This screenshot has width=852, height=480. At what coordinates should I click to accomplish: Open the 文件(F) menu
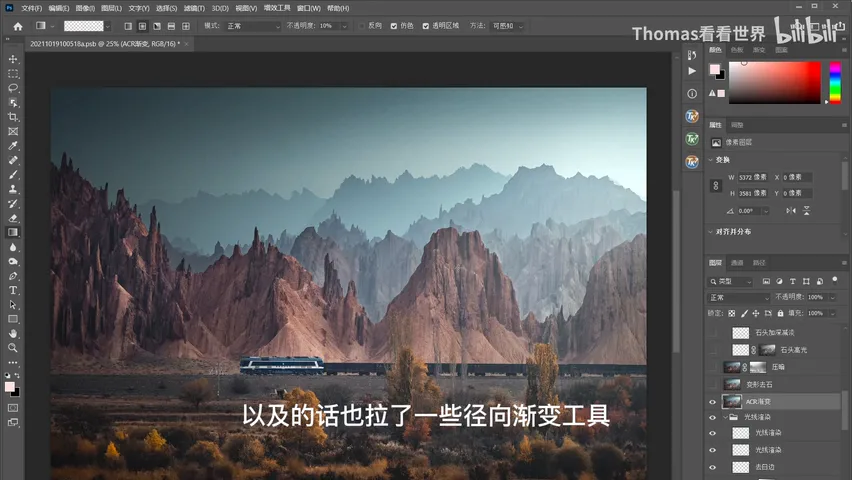pos(32,8)
